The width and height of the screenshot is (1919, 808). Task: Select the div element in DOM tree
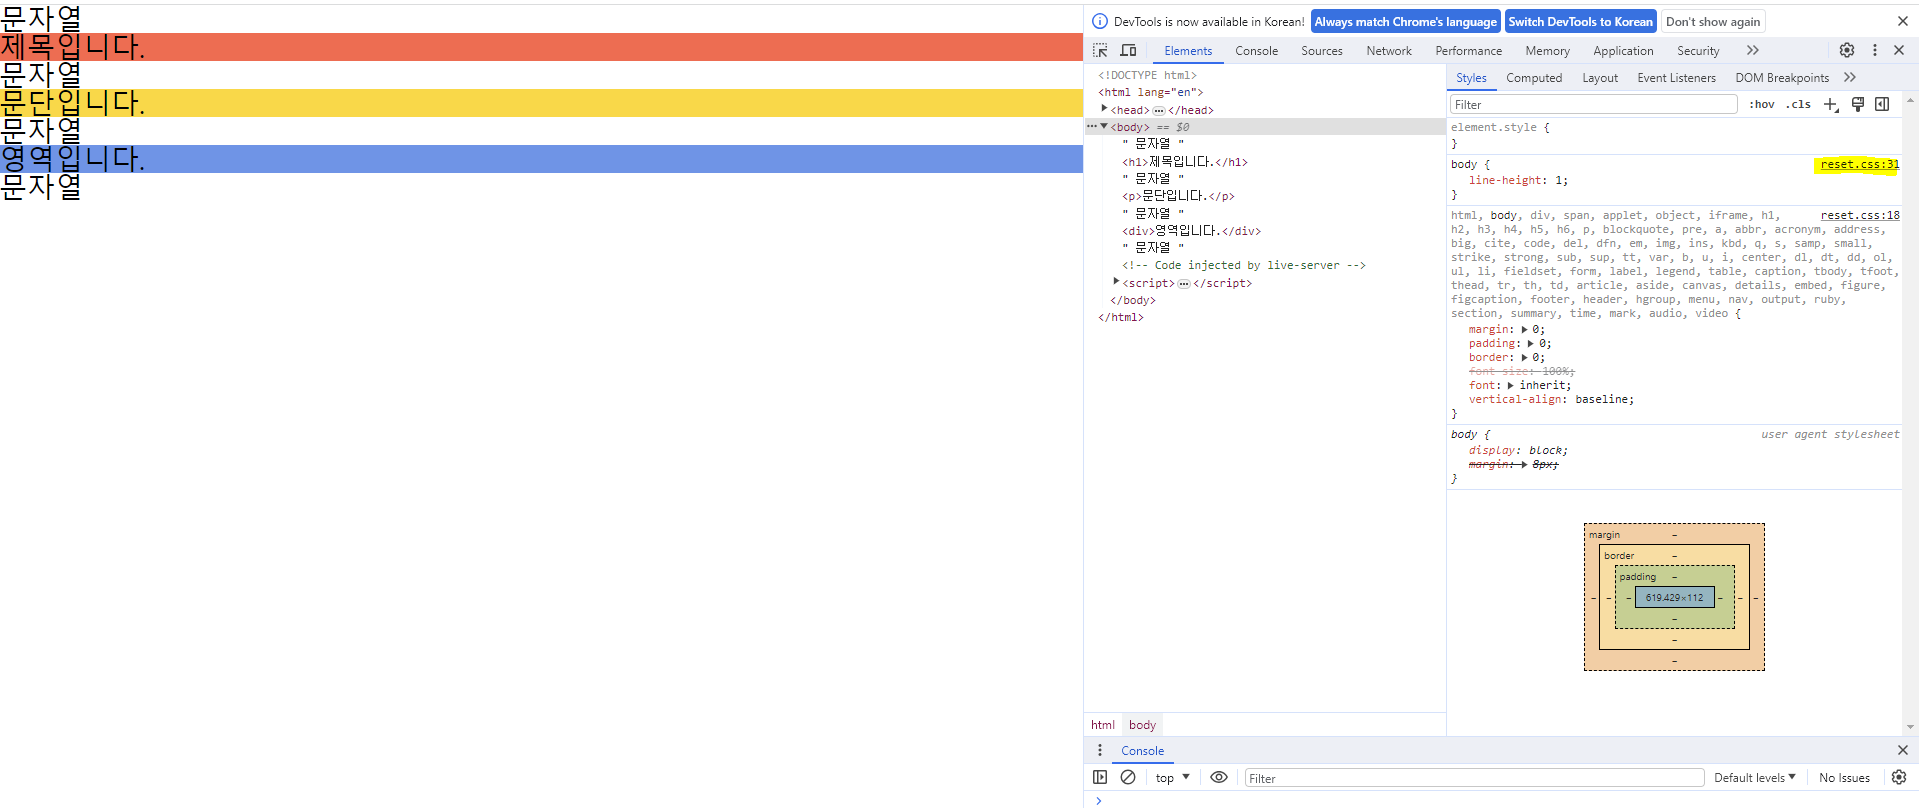pyautogui.click(x=1191, y=230)
